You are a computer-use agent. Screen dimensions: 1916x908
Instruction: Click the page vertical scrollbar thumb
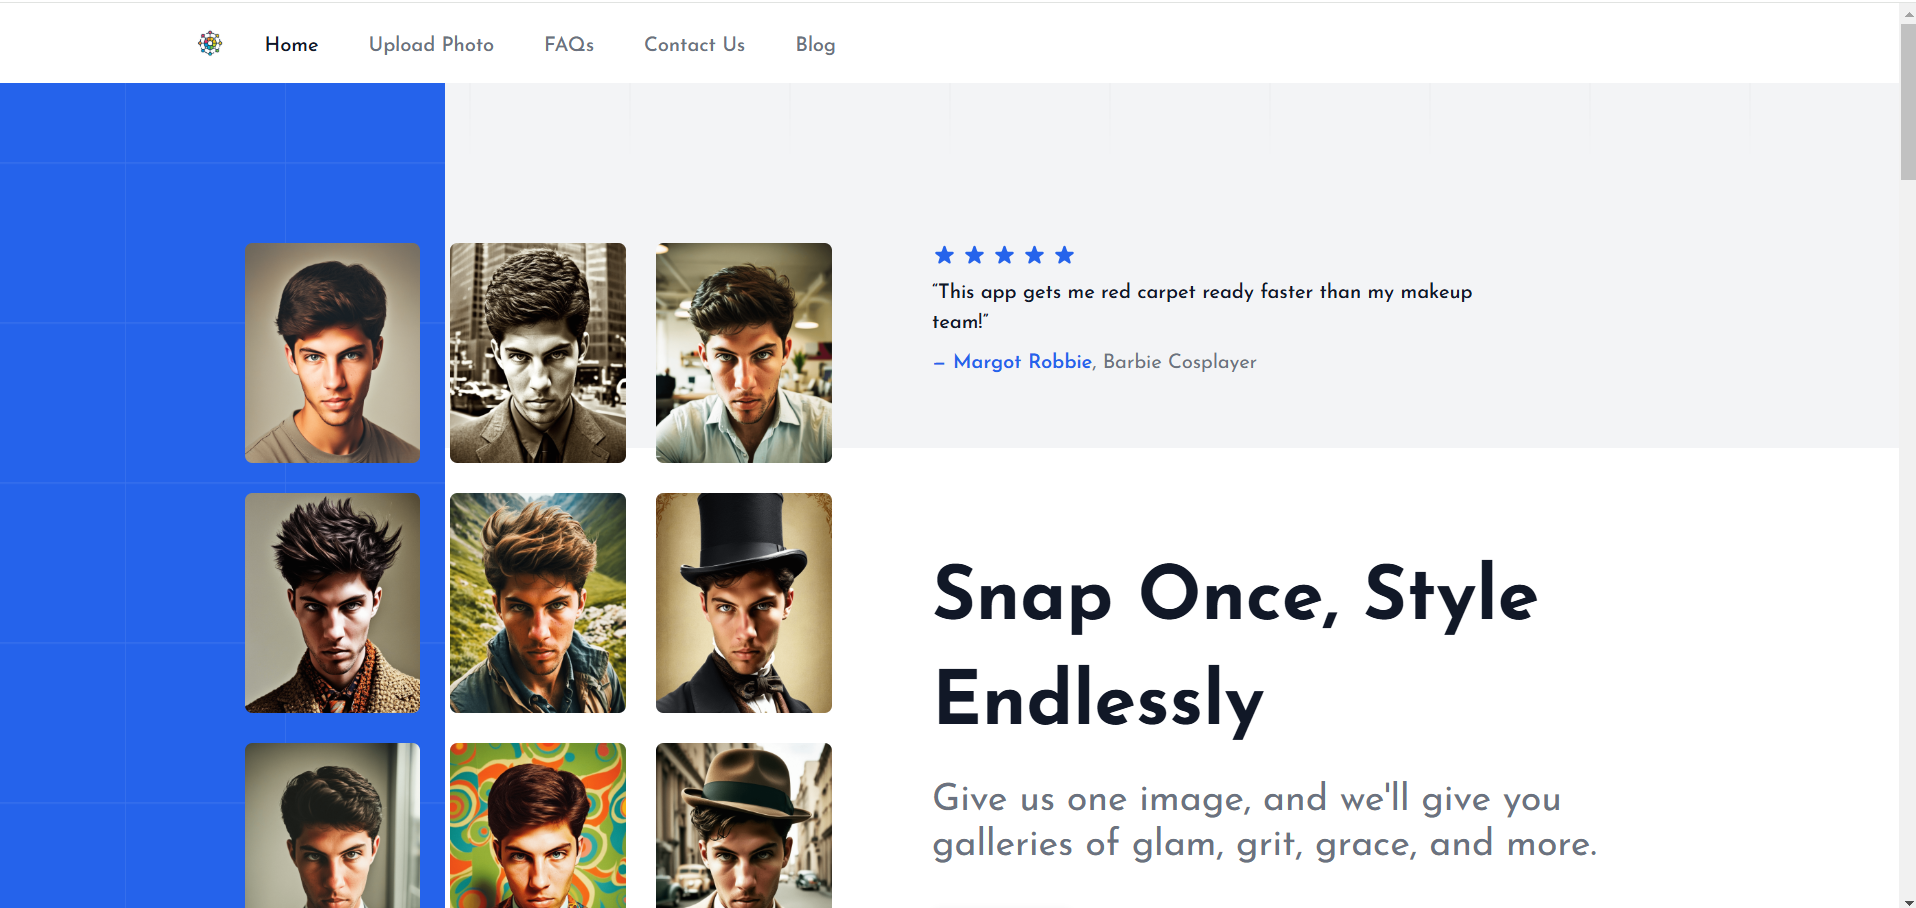(1907, 100)
